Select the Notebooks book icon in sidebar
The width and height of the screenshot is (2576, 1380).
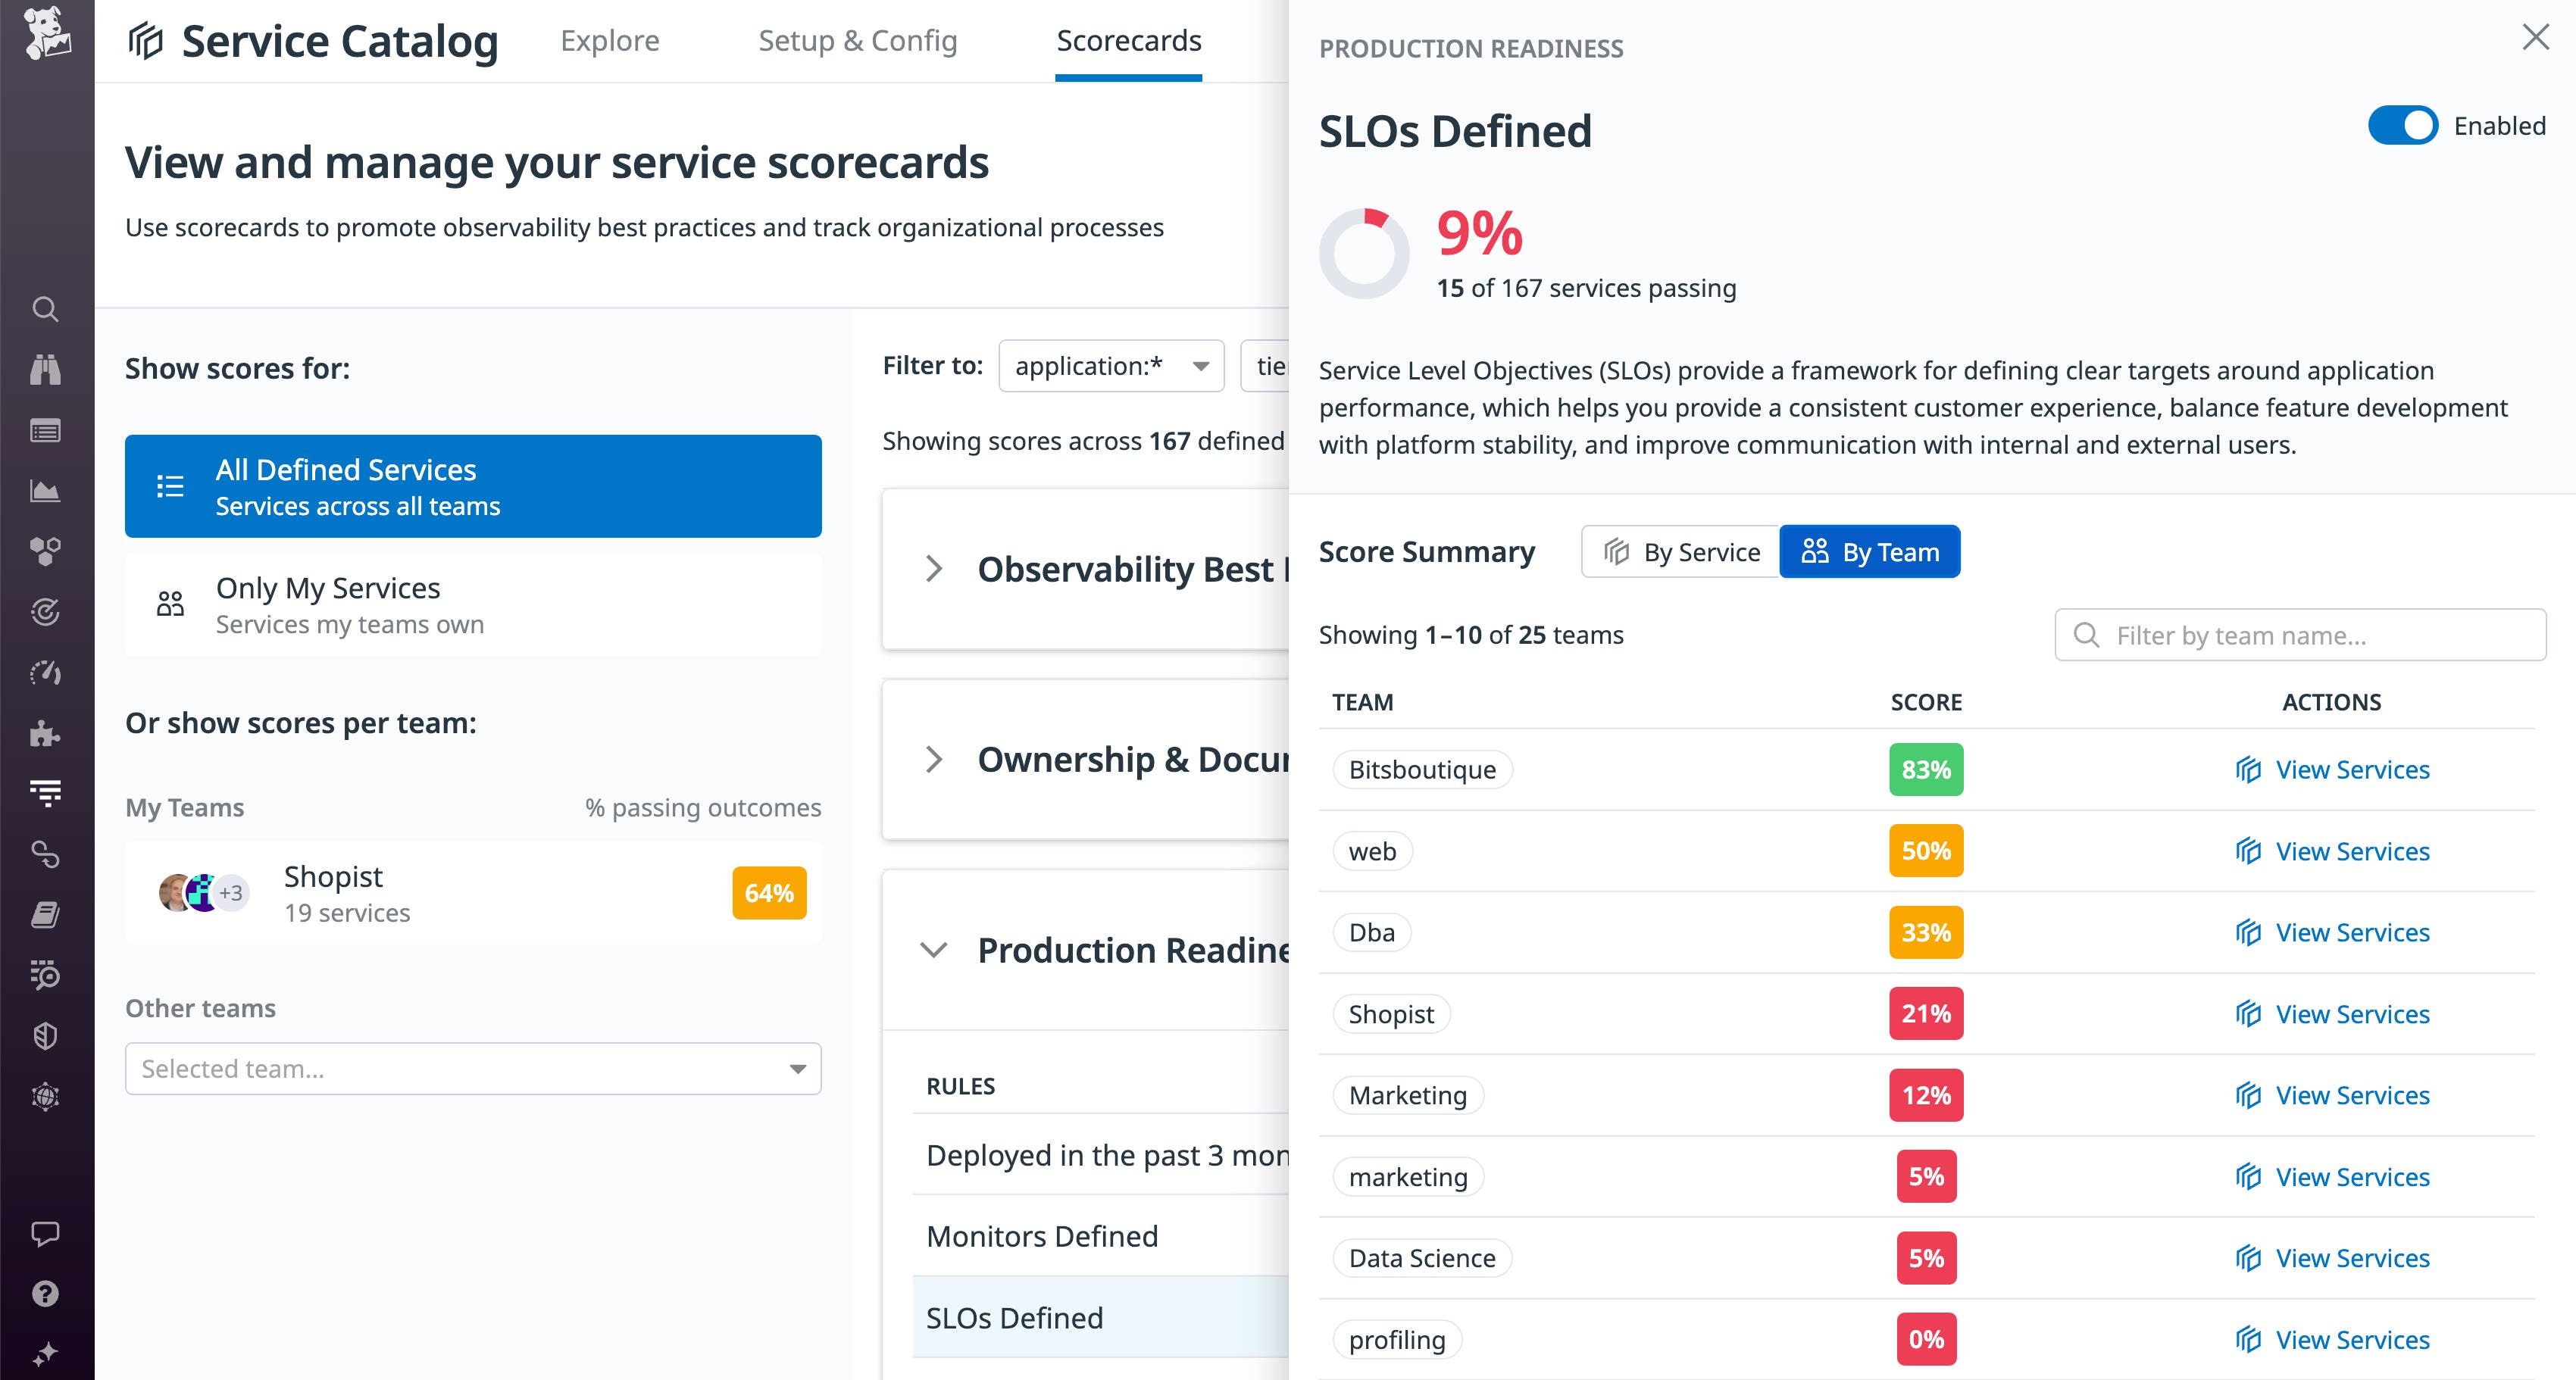[46, 915]
